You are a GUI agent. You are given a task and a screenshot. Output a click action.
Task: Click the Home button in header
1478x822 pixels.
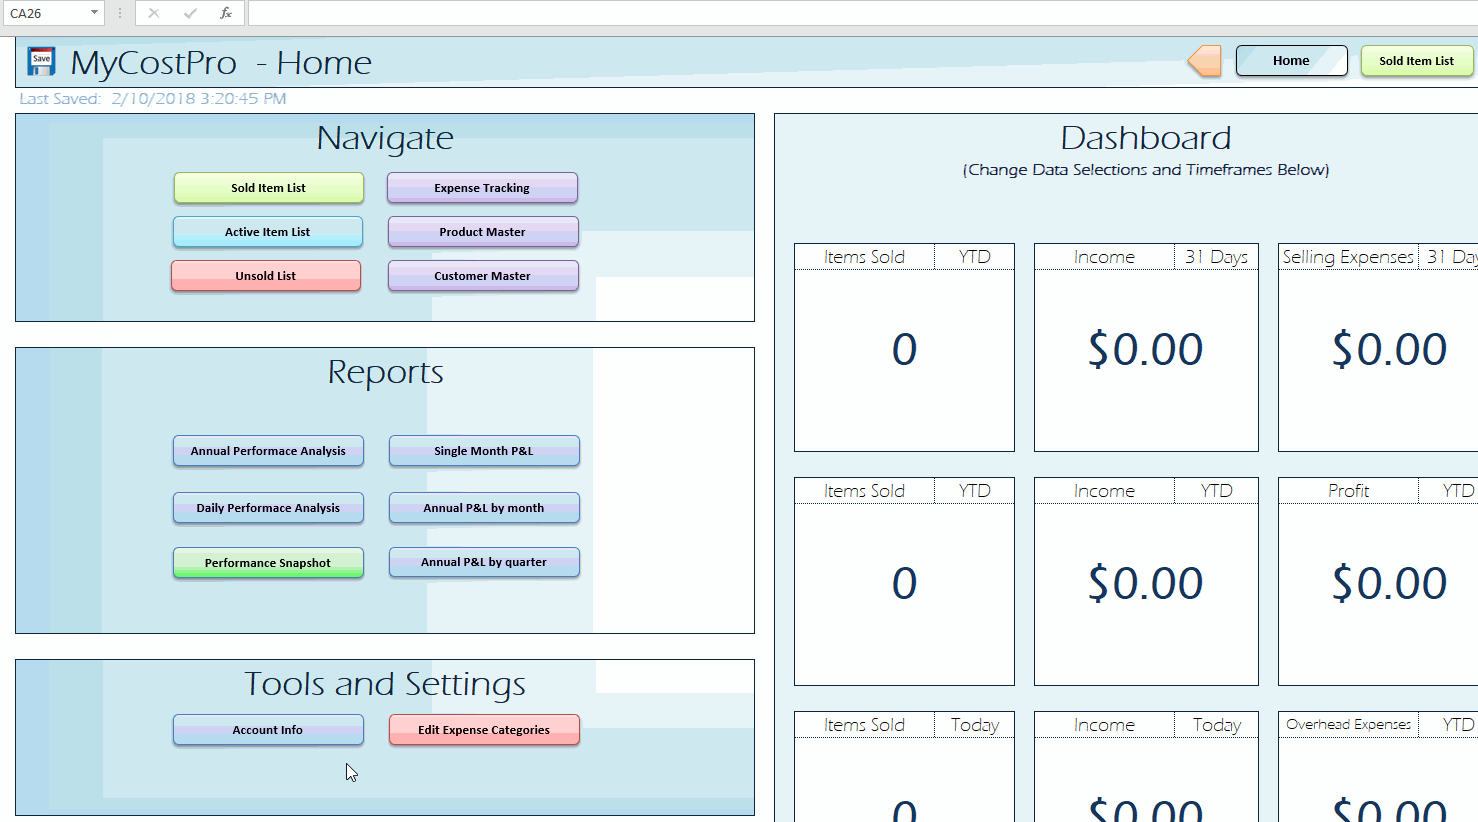tap(1291, 61)
